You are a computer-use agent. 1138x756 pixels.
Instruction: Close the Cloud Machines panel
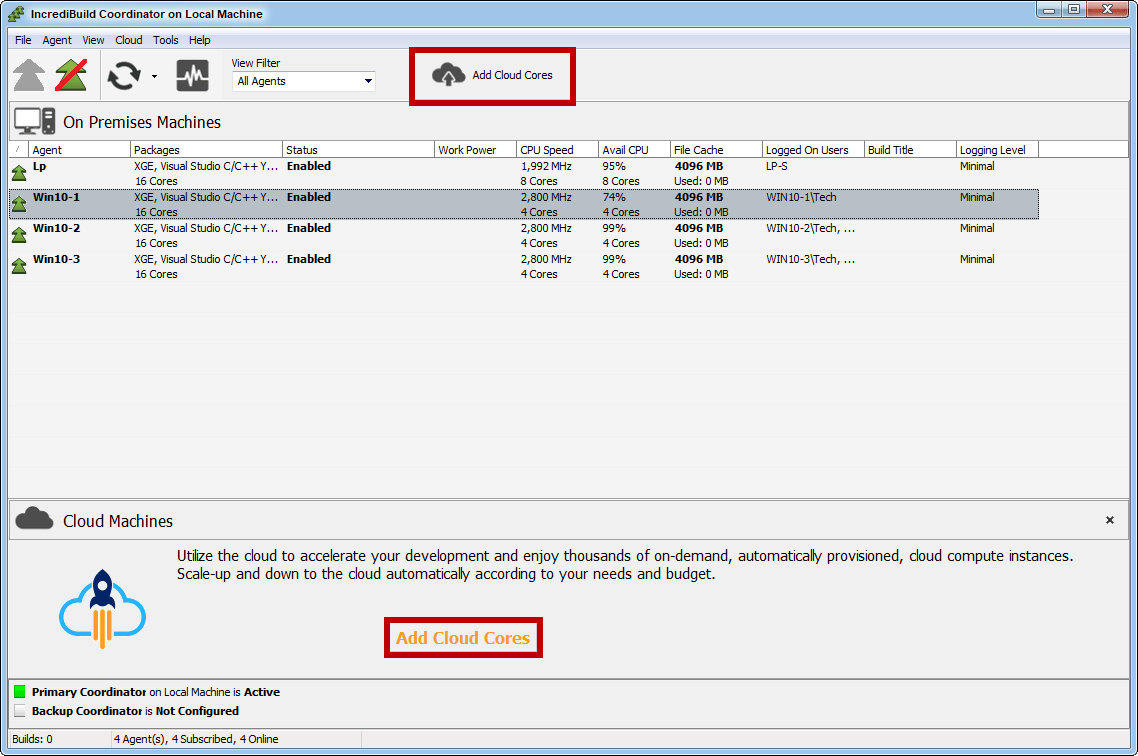[x=1110, y=520]
